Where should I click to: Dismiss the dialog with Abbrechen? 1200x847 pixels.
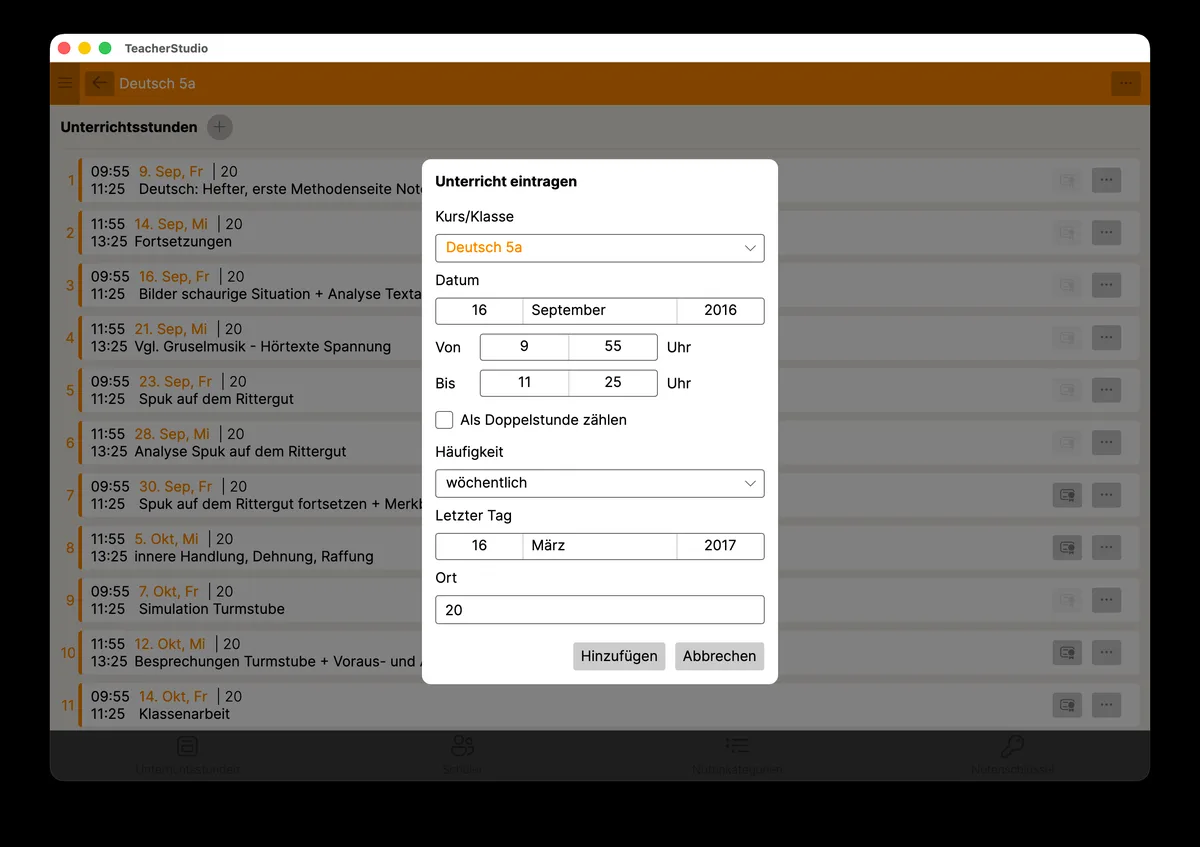coord(720,656)
